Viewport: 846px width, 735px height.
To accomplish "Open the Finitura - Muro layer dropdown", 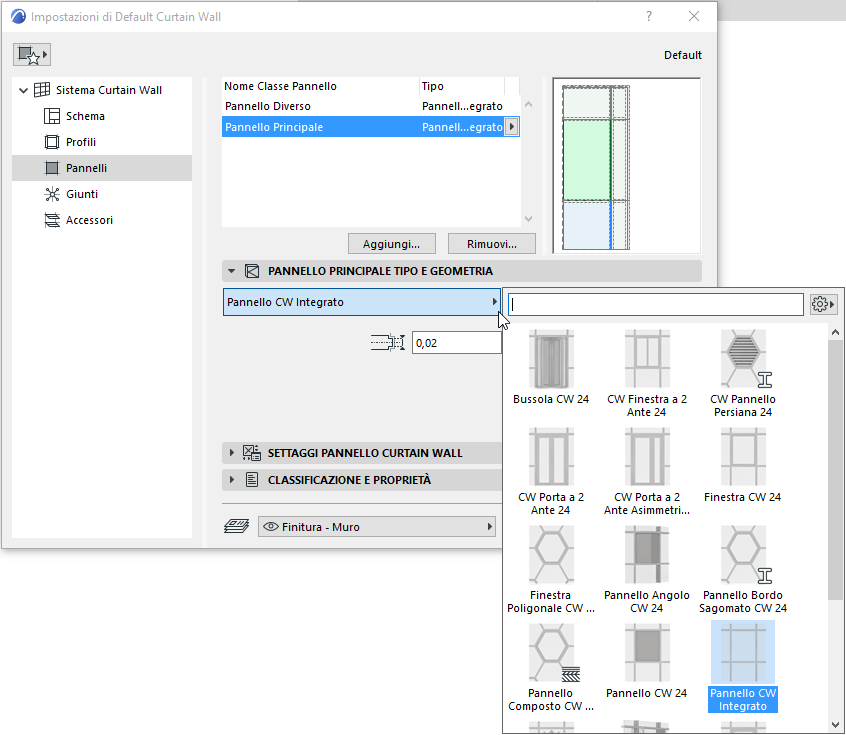I will 377,527.
